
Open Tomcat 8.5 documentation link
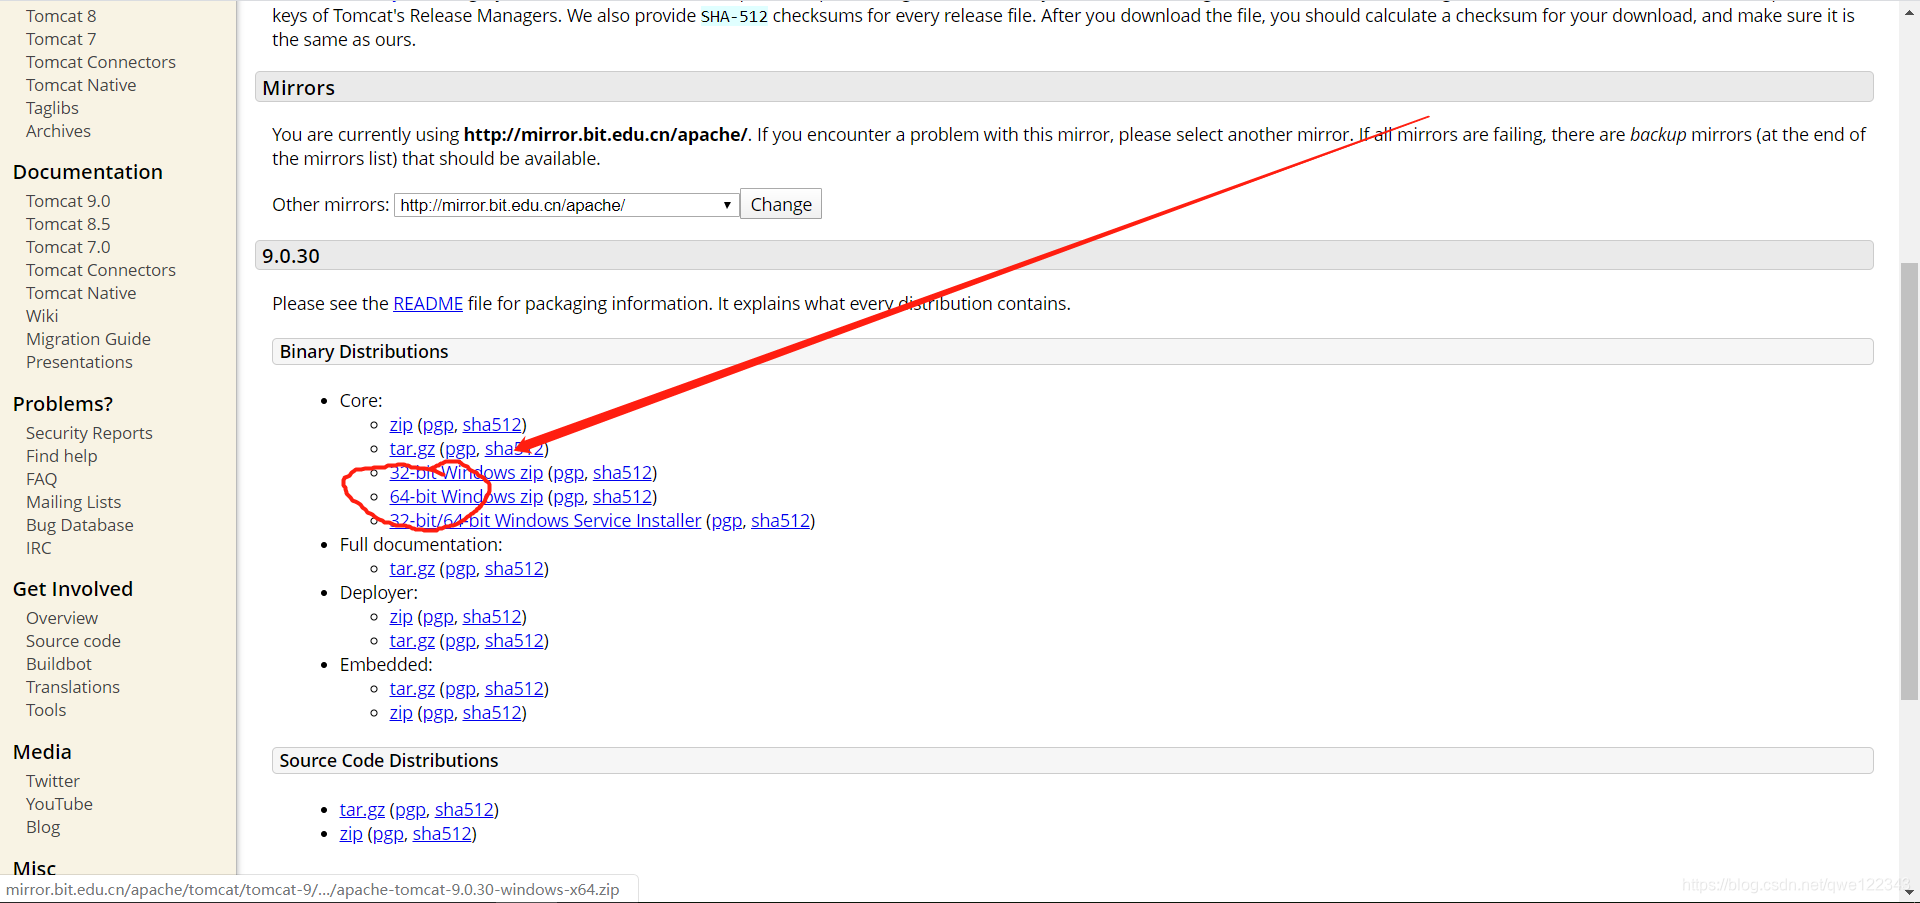tap(68, 224)
